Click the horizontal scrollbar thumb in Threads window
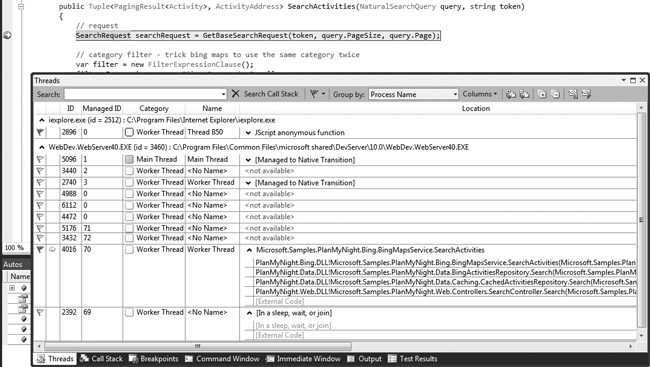 click(x=198, y=346)
